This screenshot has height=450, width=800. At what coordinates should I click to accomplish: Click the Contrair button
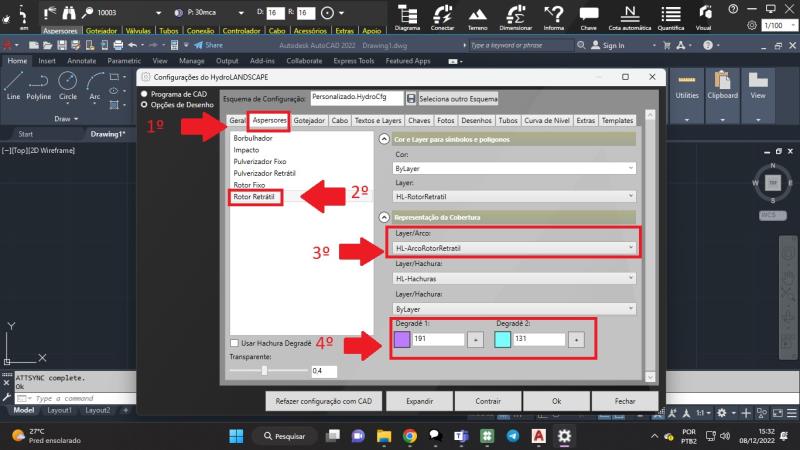point(488,401)
